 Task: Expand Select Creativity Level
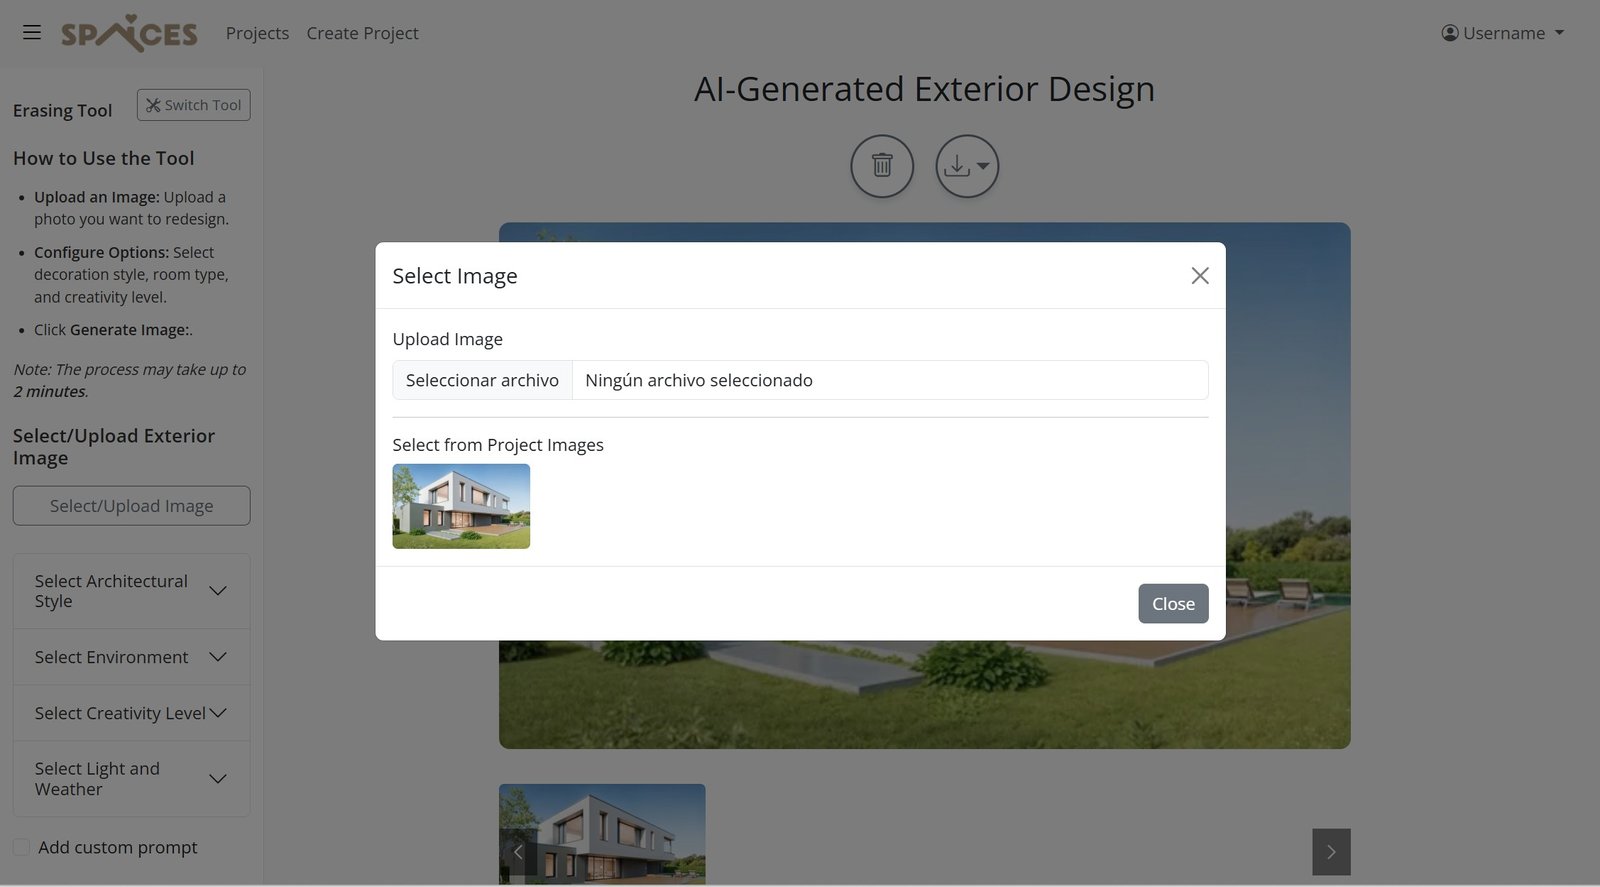[x=131, y=713]
